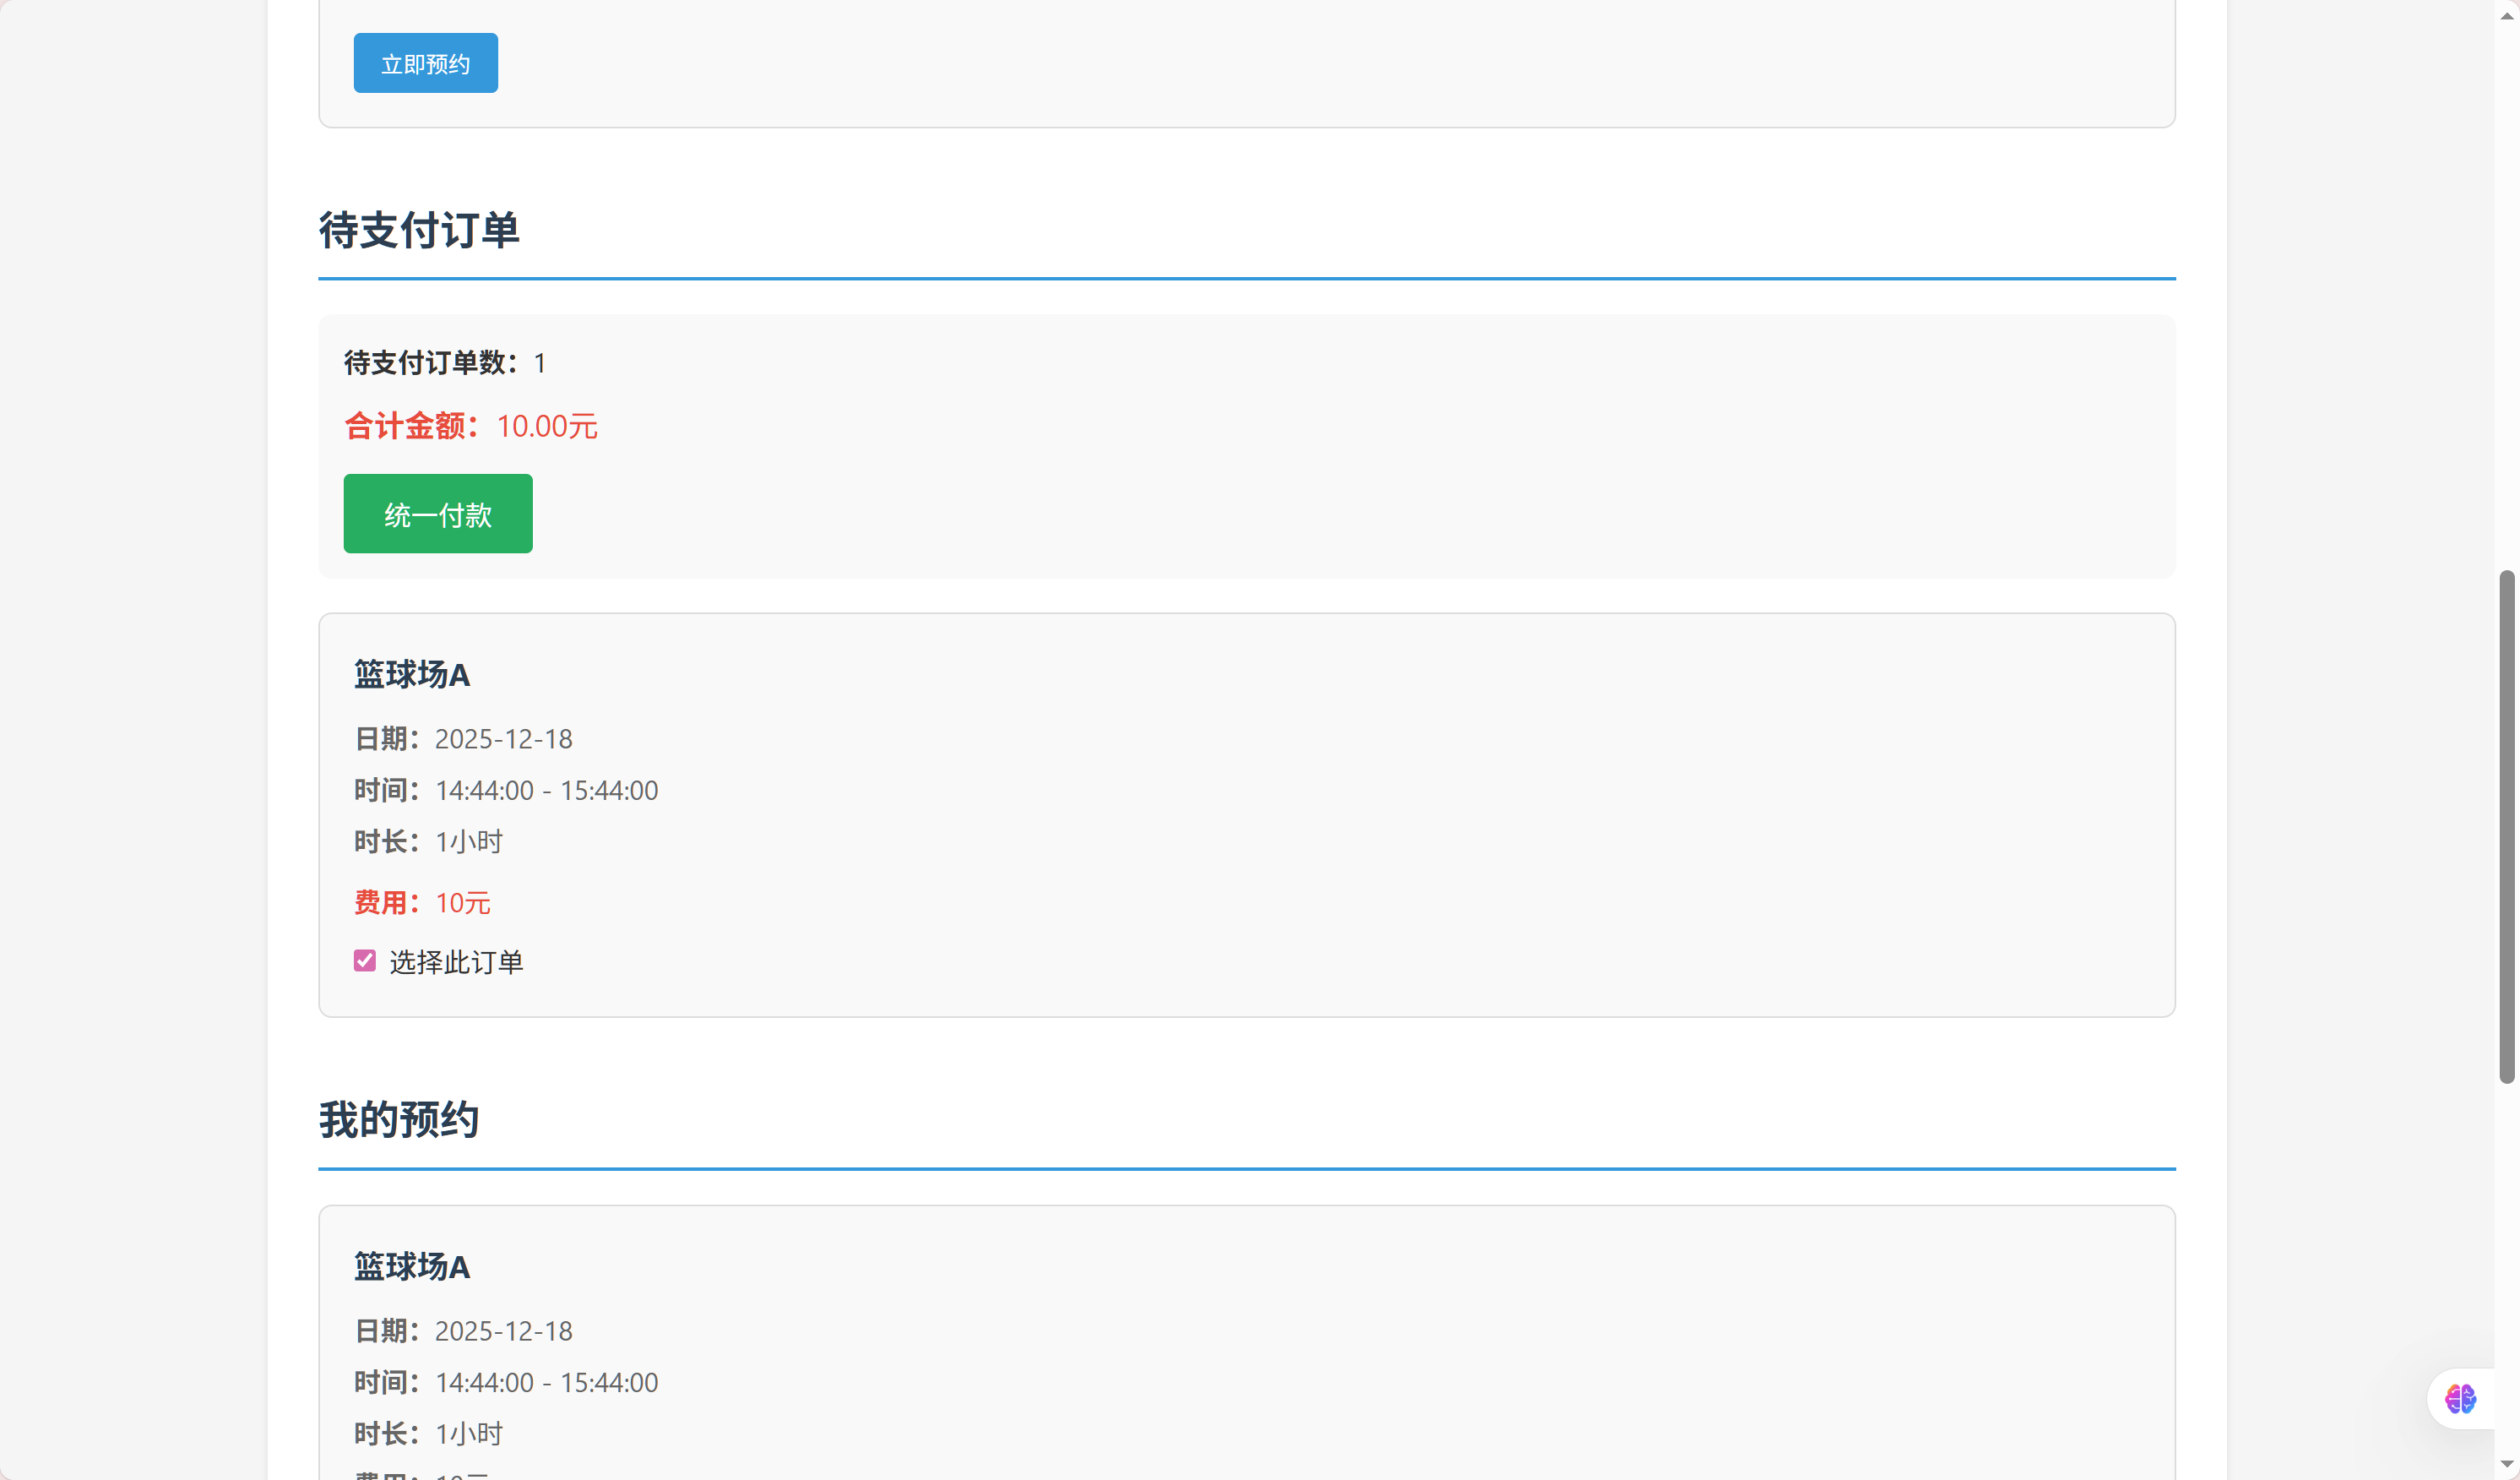Screen dimensions: 2520x1480
Task: Click the red 费用 10元 line
Action: click(x=422, y=903)
